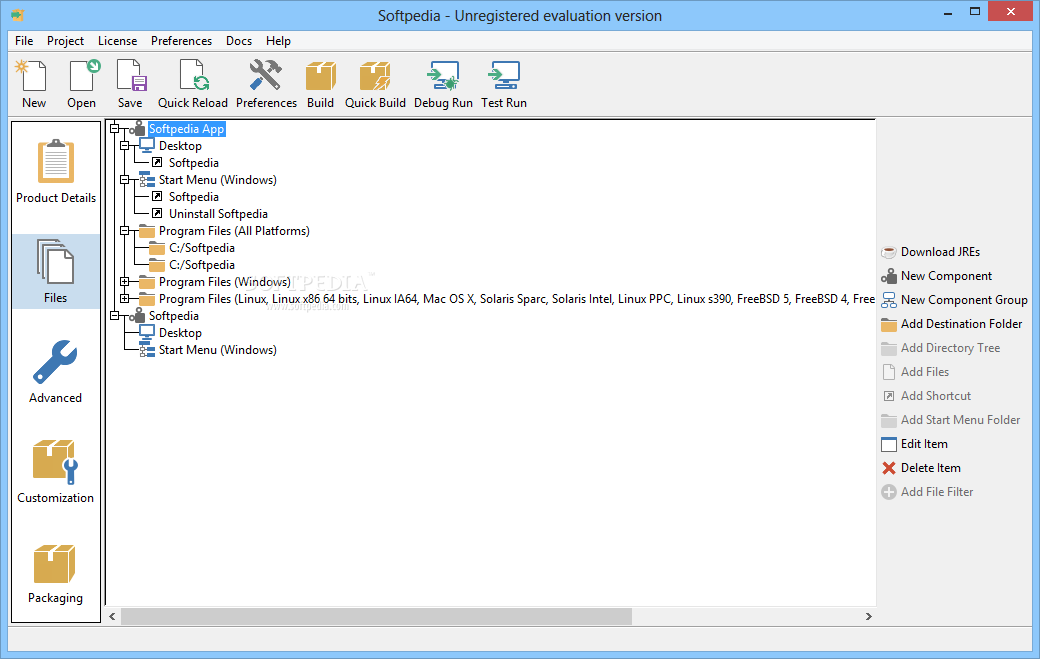Click the scroll left arrow
Screen dimensions: 1040x659
click(112, 617)
